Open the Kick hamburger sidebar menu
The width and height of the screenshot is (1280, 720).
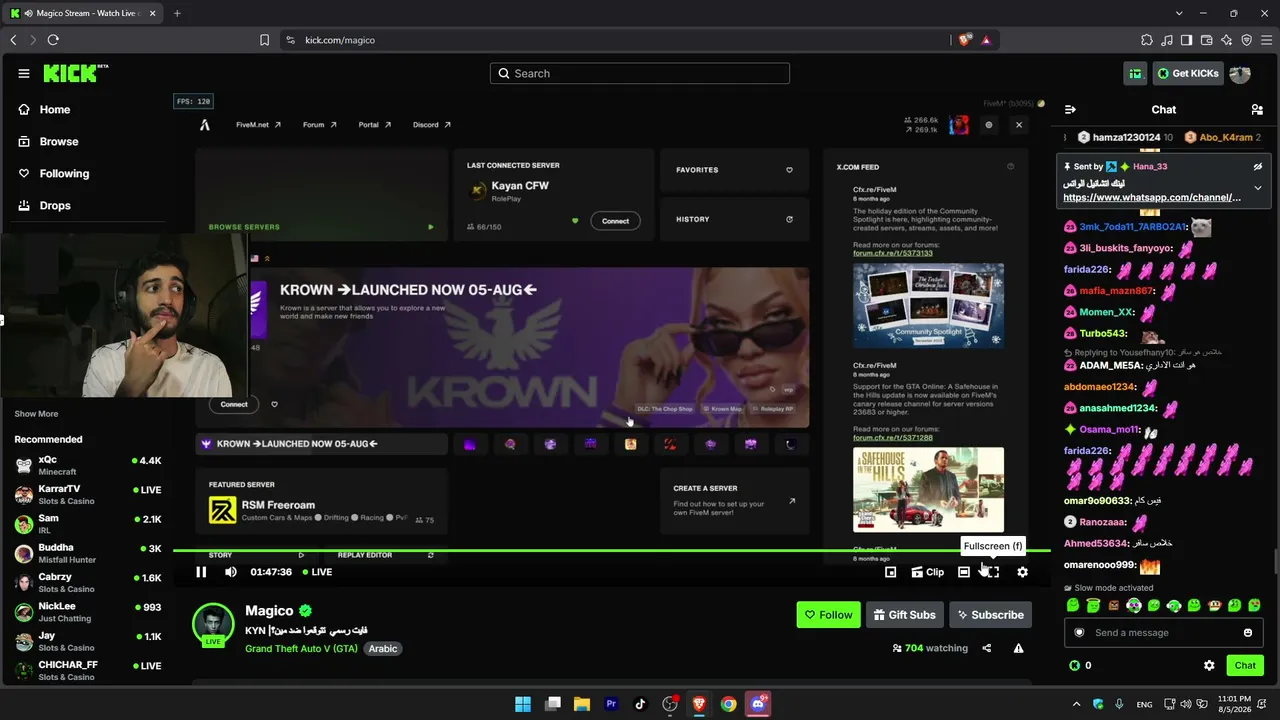(24, 73)
